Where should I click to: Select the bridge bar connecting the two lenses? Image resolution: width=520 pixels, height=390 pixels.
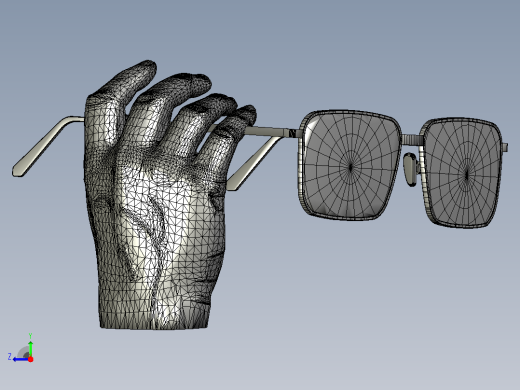(x=413, y=139)
